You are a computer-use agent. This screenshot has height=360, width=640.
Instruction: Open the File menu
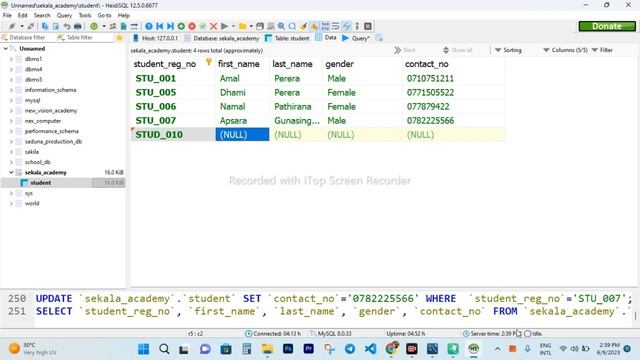[x=7, y=15]
